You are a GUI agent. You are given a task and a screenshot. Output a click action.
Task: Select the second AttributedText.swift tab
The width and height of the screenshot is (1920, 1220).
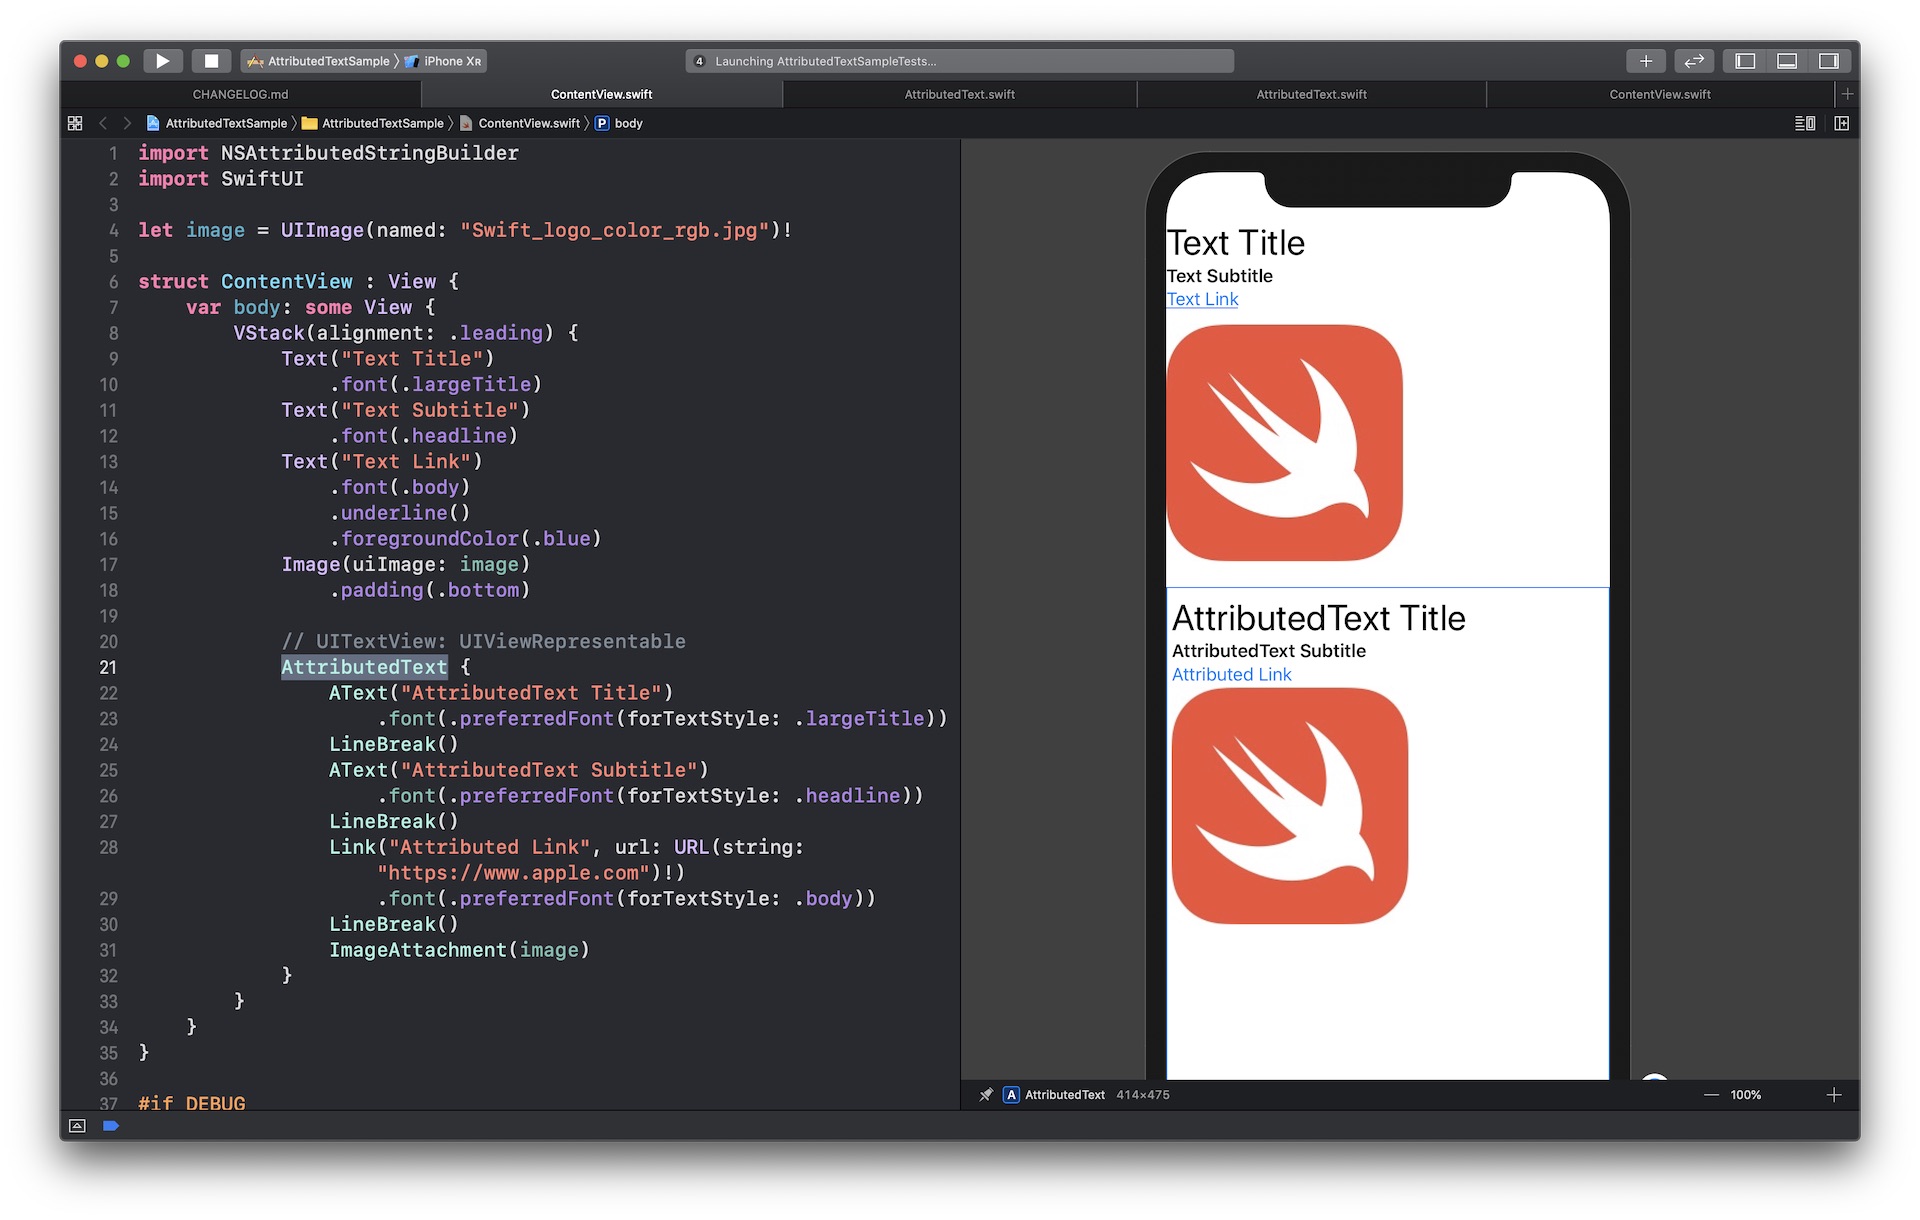point(1311,94)
